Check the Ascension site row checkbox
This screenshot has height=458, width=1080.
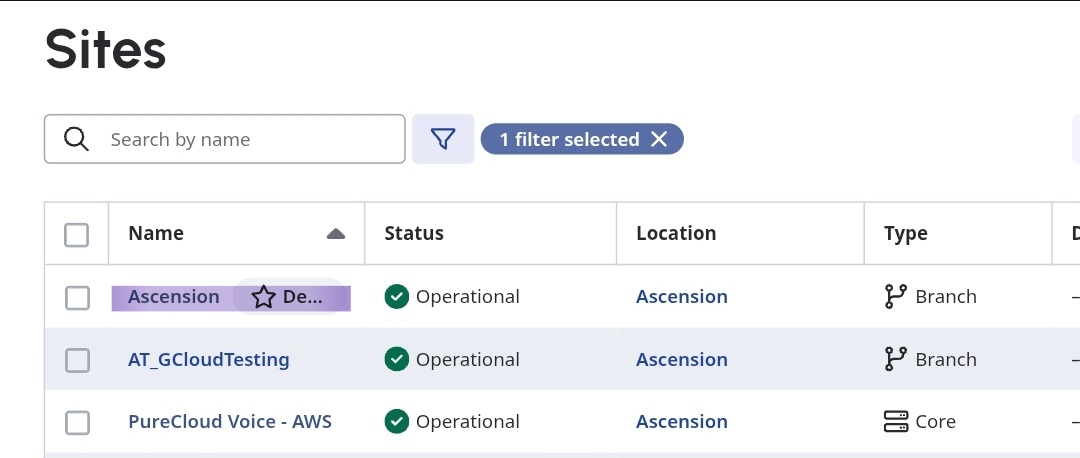(x=77, y=297)
